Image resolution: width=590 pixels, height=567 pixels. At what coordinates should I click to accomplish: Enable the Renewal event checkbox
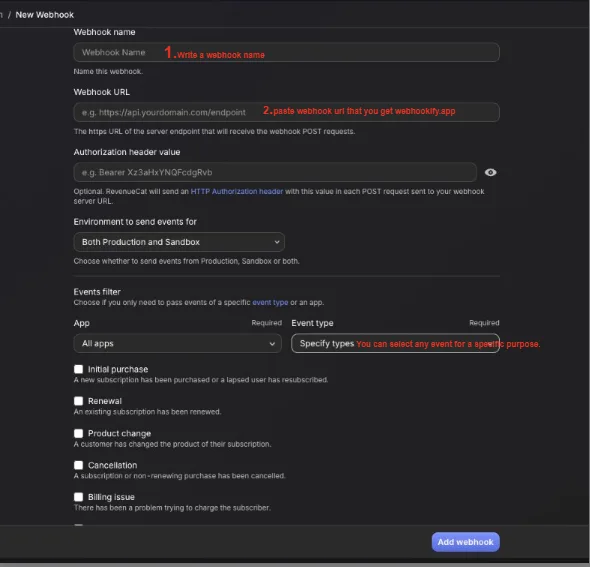point(78,401)
